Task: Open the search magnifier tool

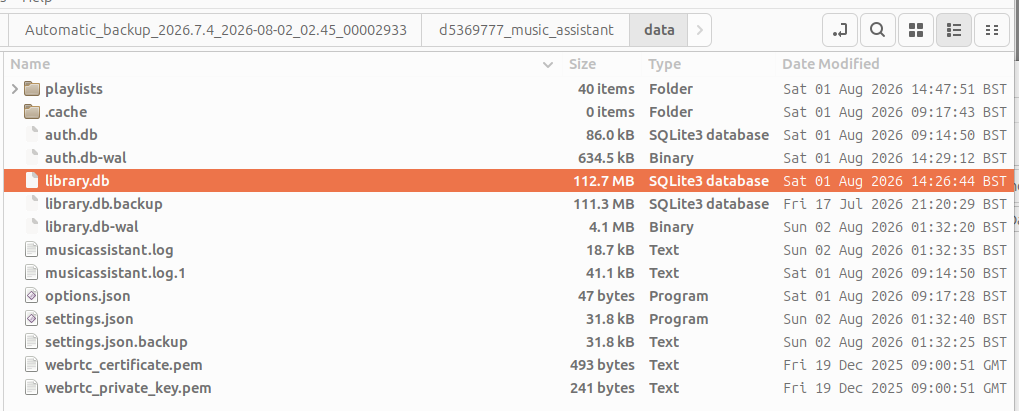Action: (877, 30)
